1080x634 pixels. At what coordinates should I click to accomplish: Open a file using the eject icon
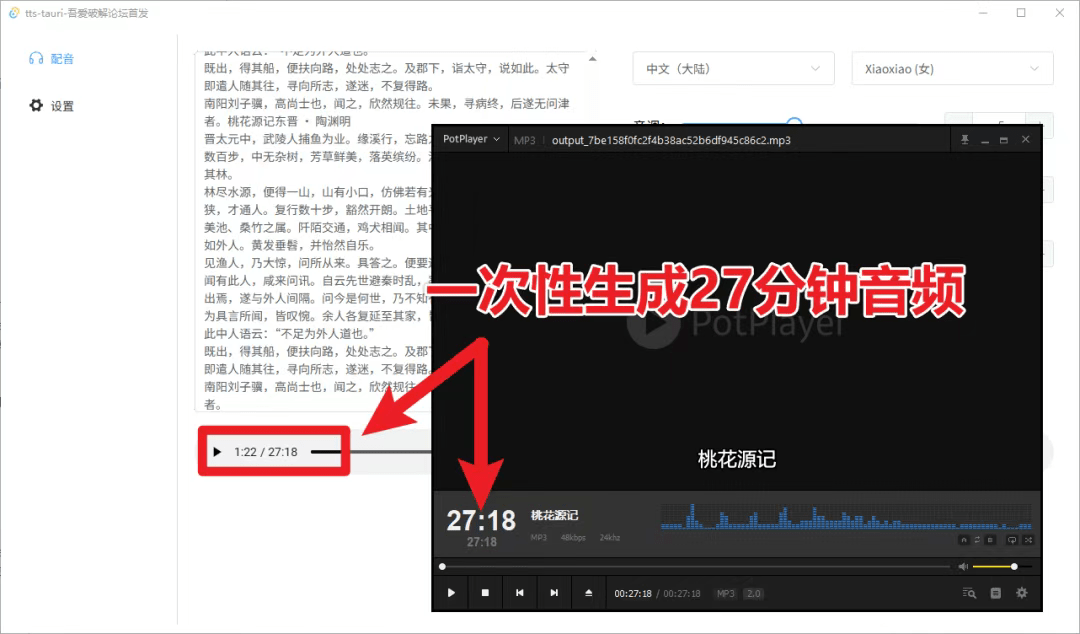pos(589,592)
